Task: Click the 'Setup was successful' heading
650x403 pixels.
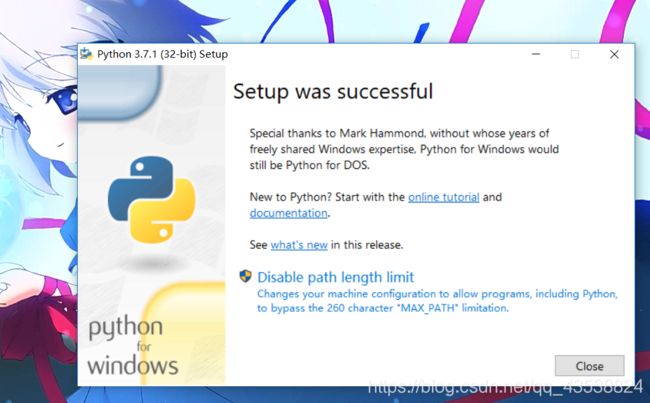Action: tap(333, 92)
